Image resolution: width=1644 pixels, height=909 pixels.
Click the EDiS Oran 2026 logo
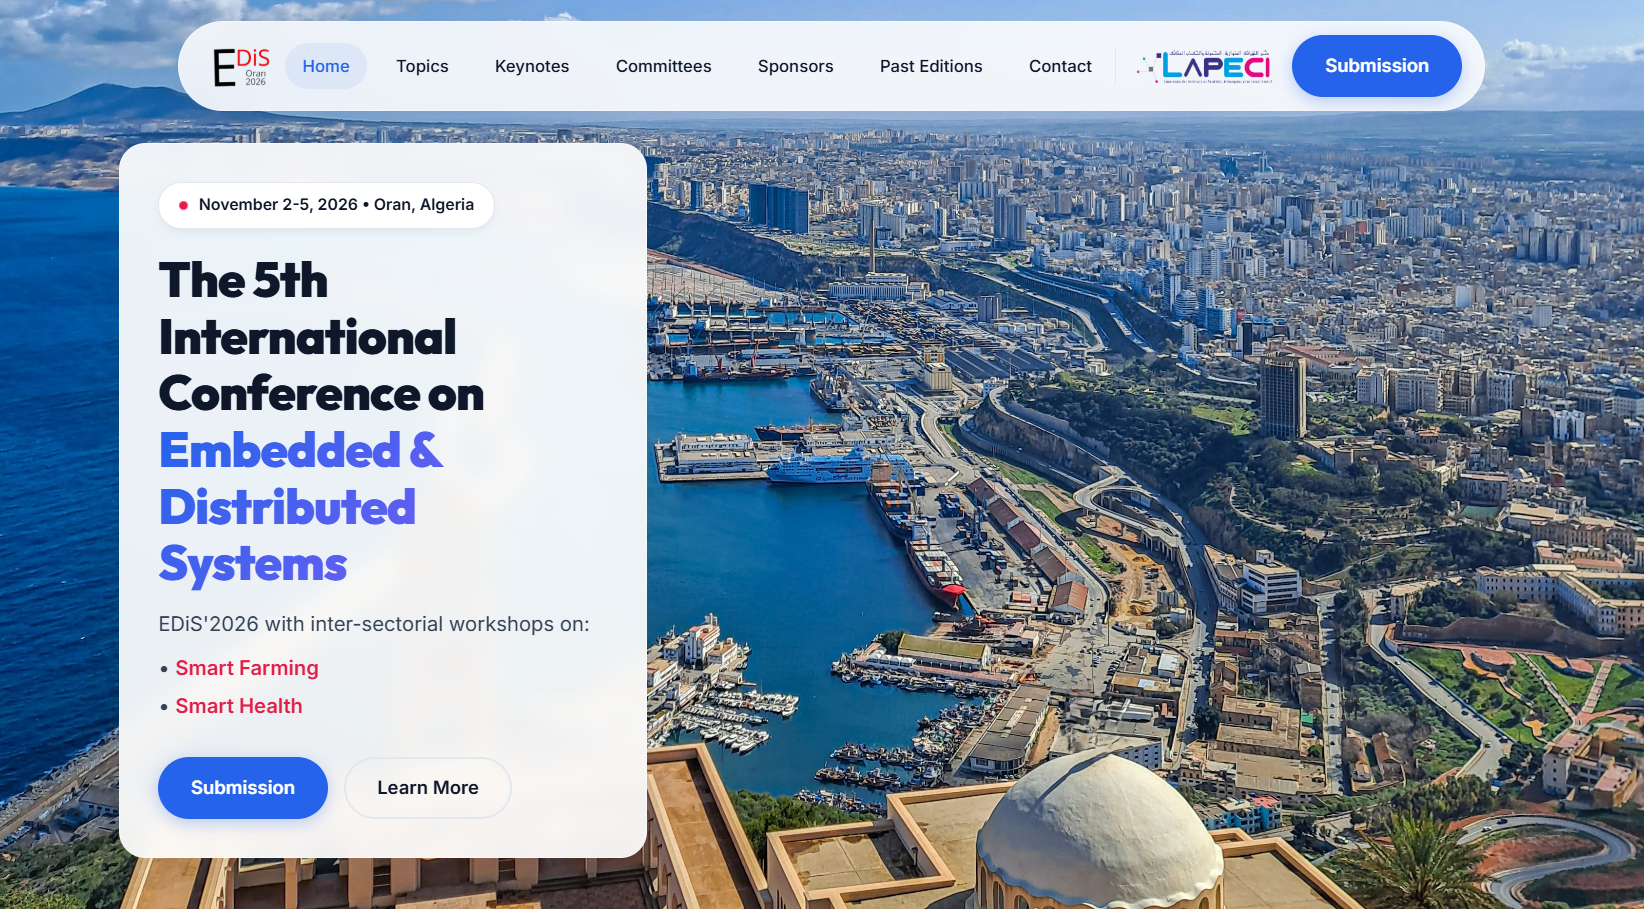[241, 66]
